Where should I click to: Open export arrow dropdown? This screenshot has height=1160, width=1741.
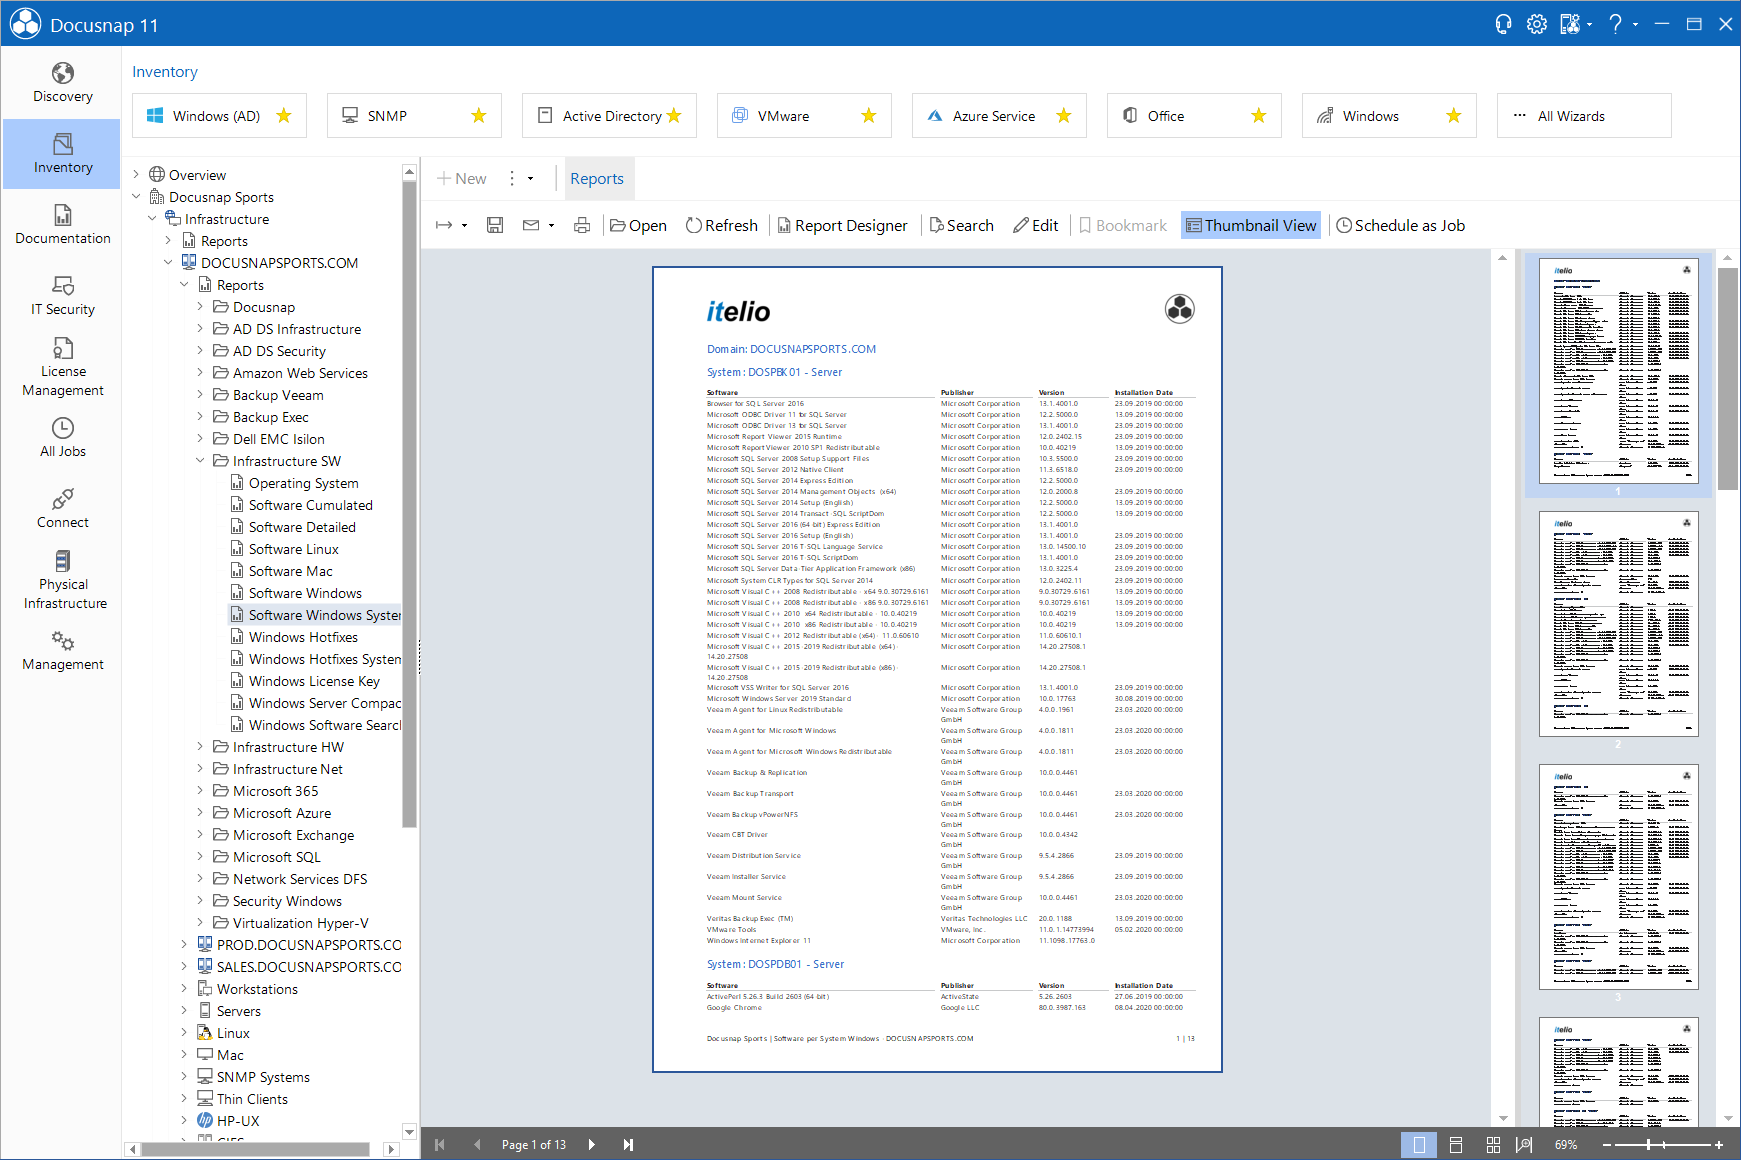coord(465,226)
